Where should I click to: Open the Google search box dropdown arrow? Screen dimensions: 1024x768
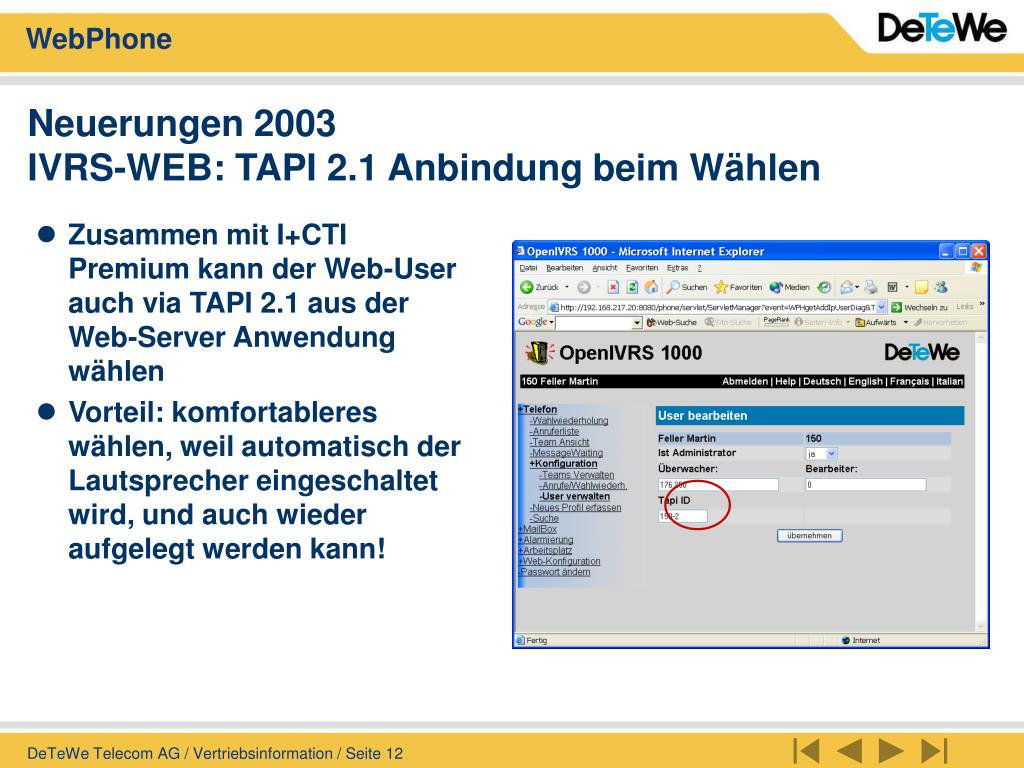coord(637,323)
